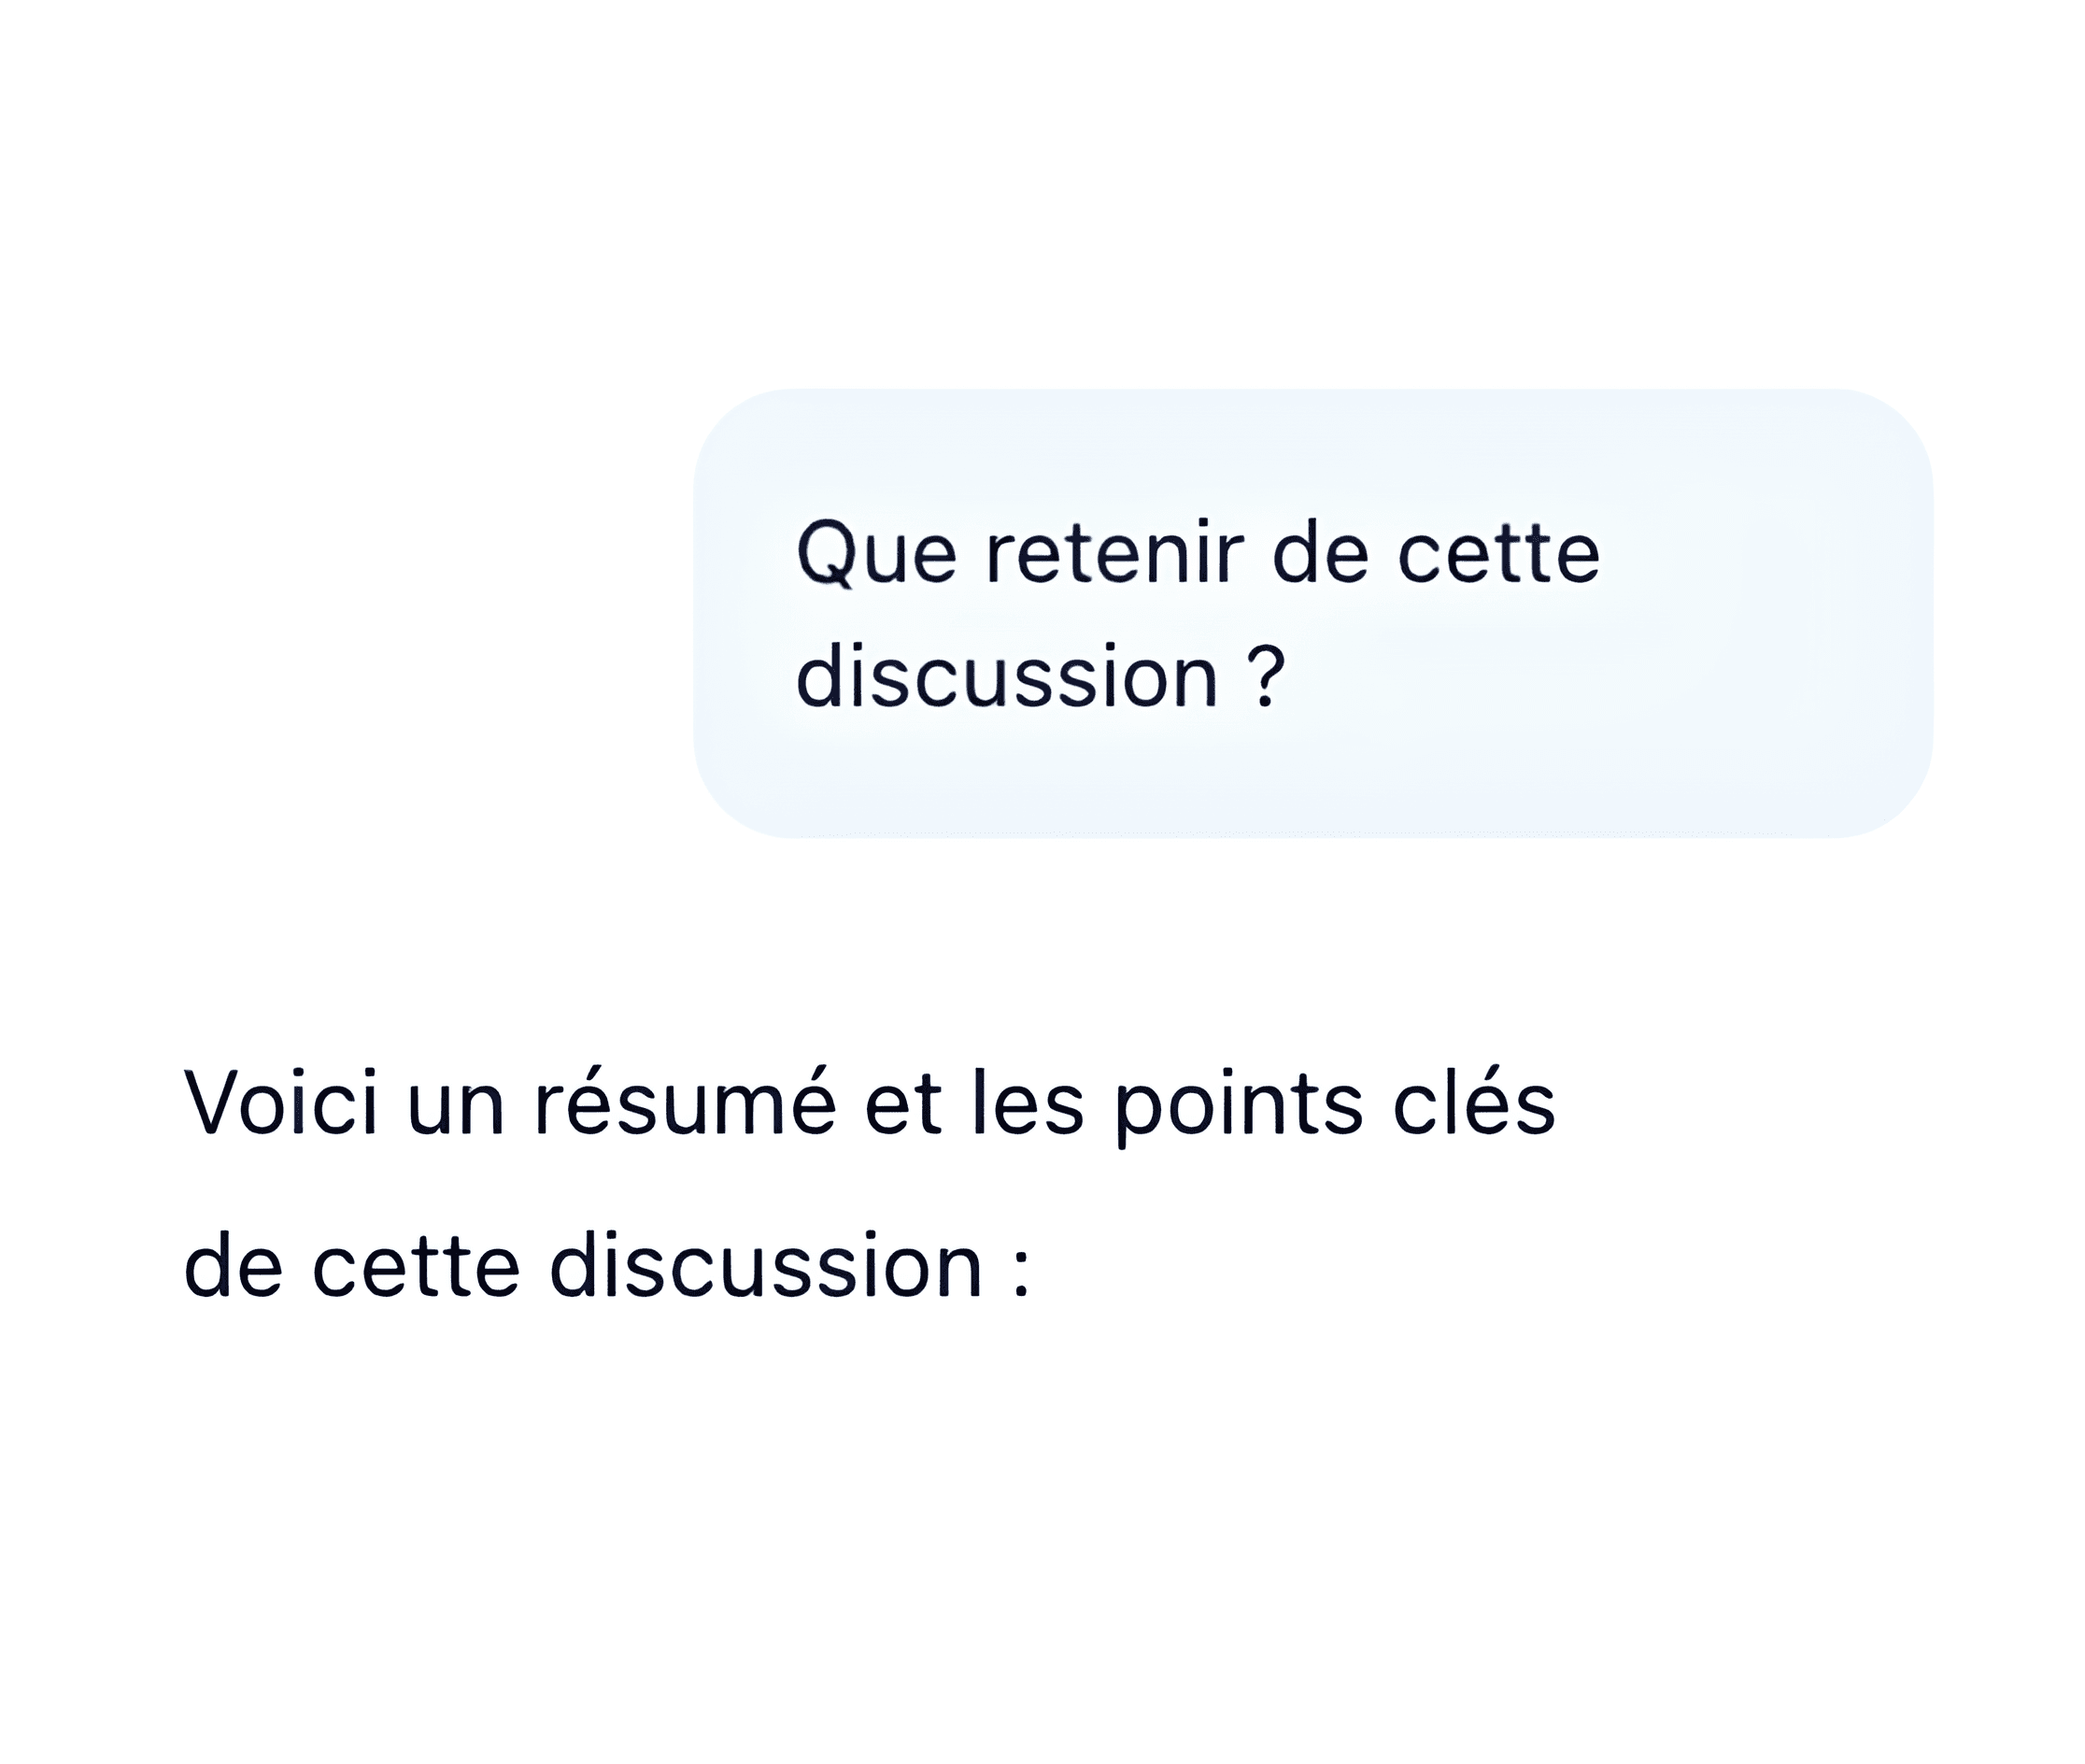Click "discussion" on the reply's second line
The image size is (2085, 1764).
point(766,1266)
